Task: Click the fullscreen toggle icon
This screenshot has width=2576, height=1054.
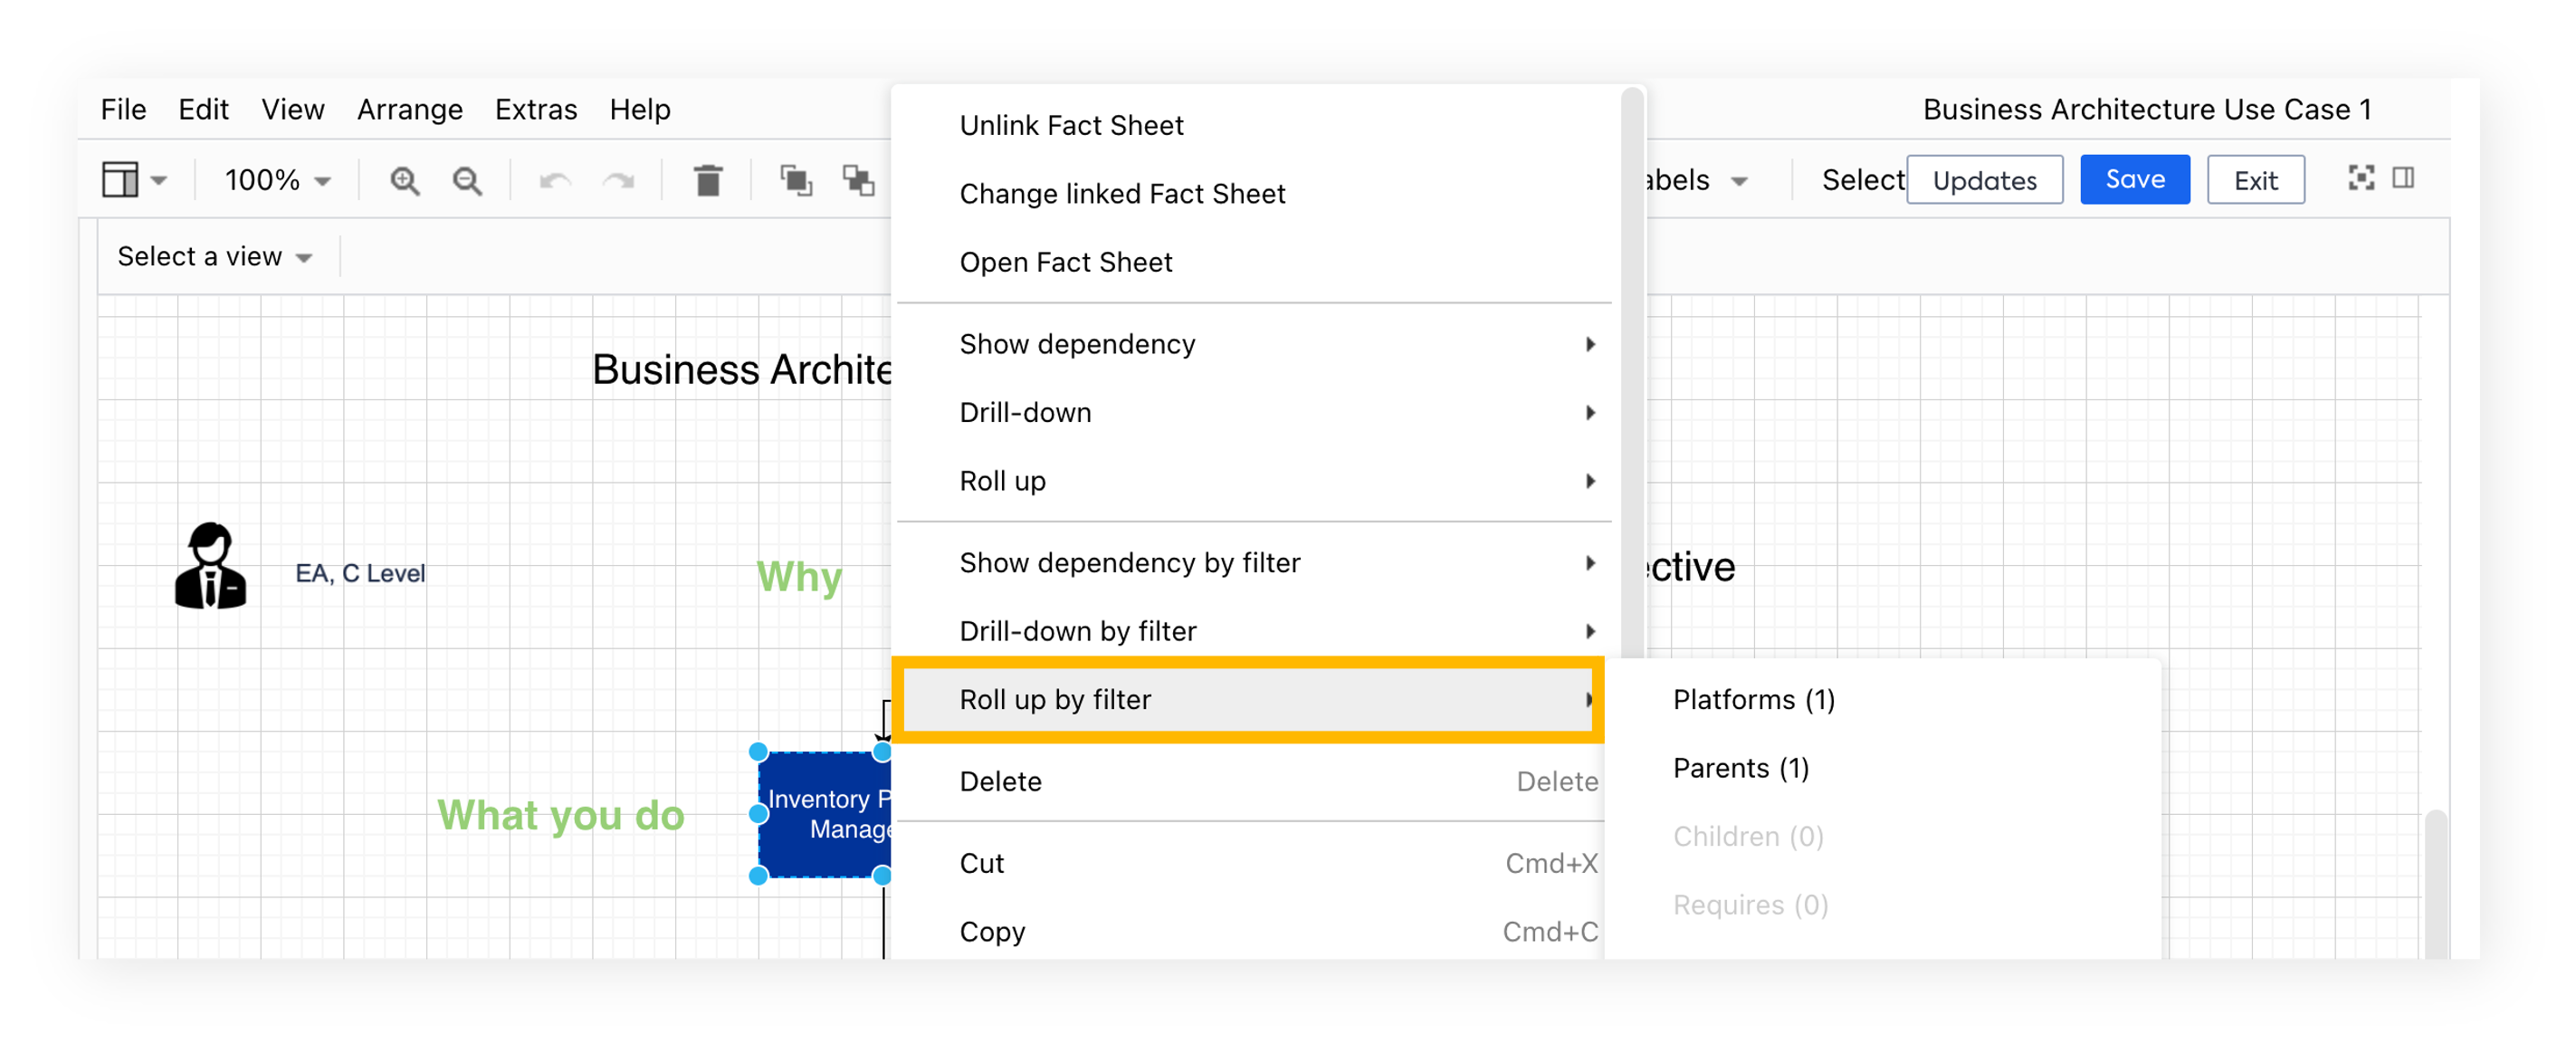Action: tap(2361, 178)
